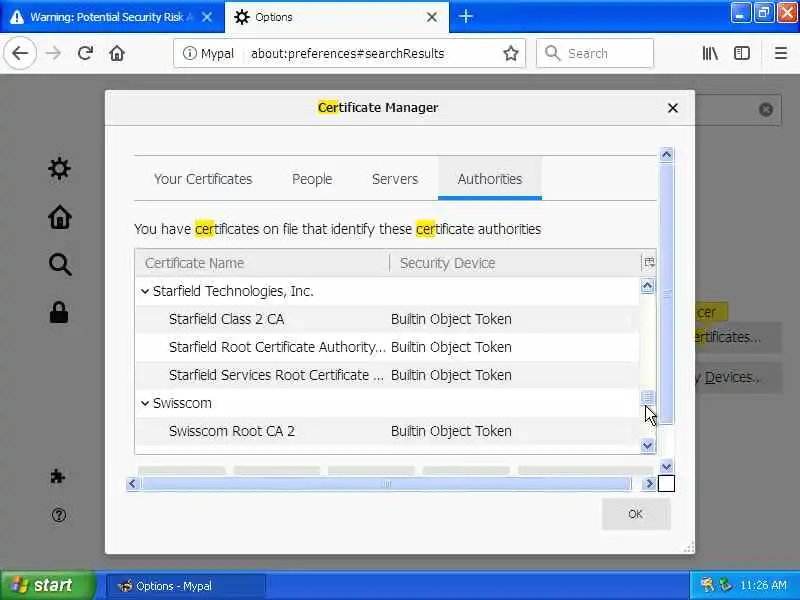Confirm with the OK button
This screenshot has width=800, height=600.
coord(636,514)
